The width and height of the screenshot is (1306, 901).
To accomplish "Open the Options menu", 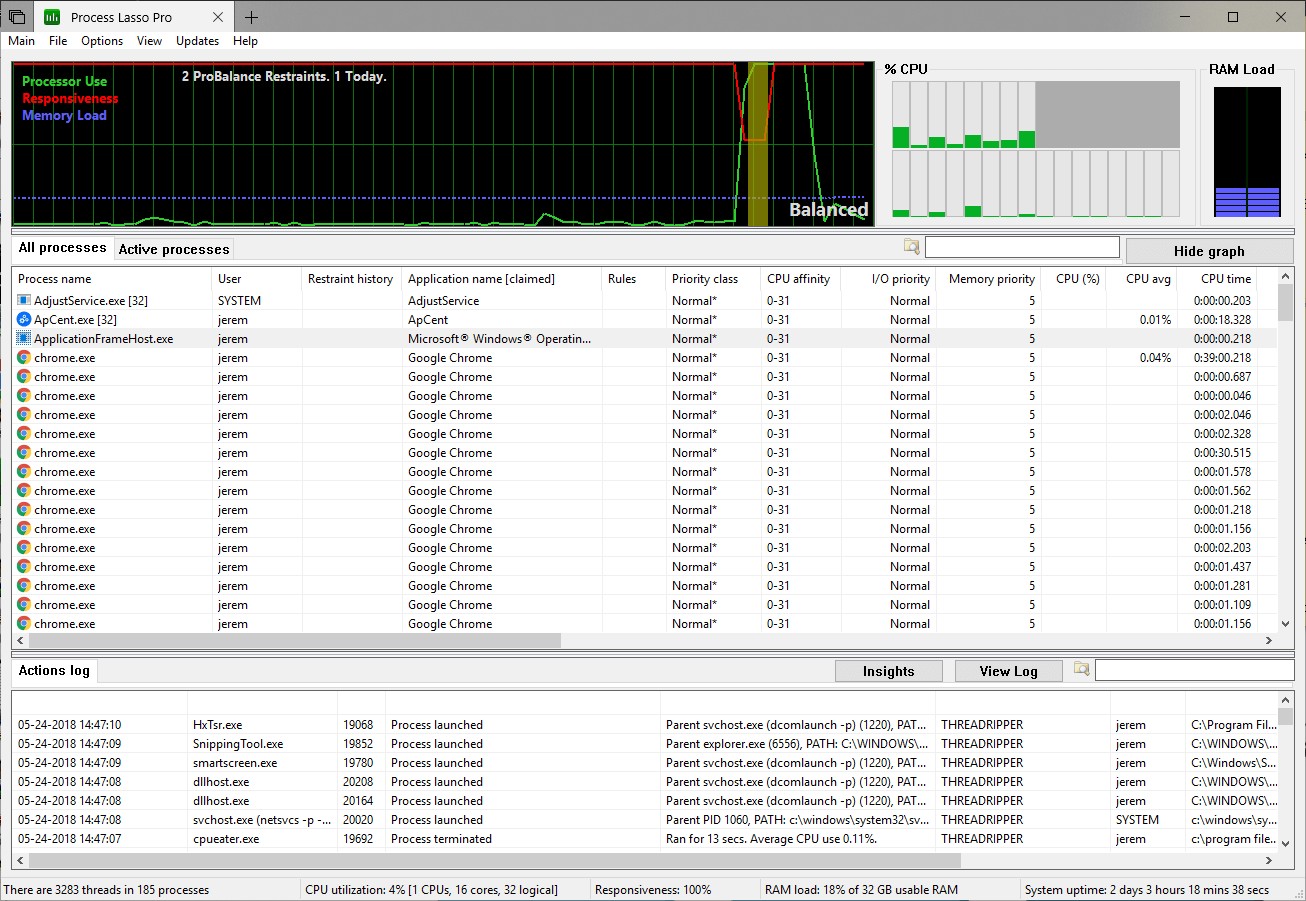I will (x=101, y=41).
